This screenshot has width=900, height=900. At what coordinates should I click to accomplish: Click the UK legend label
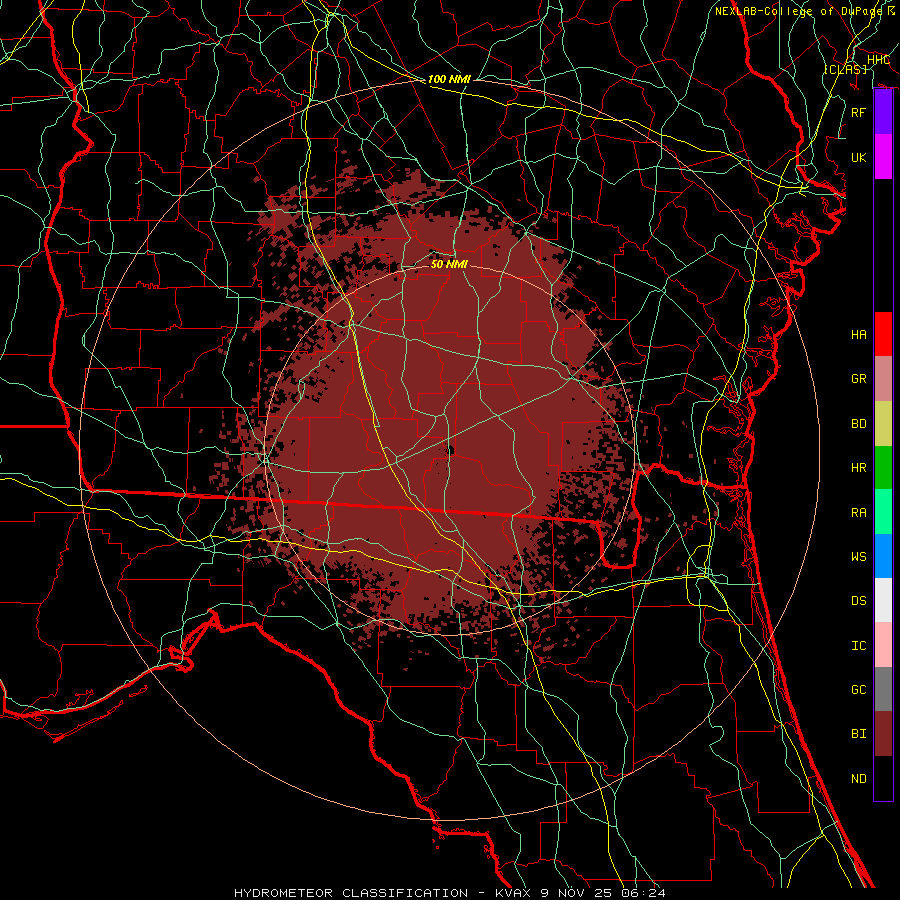point(859,157)
